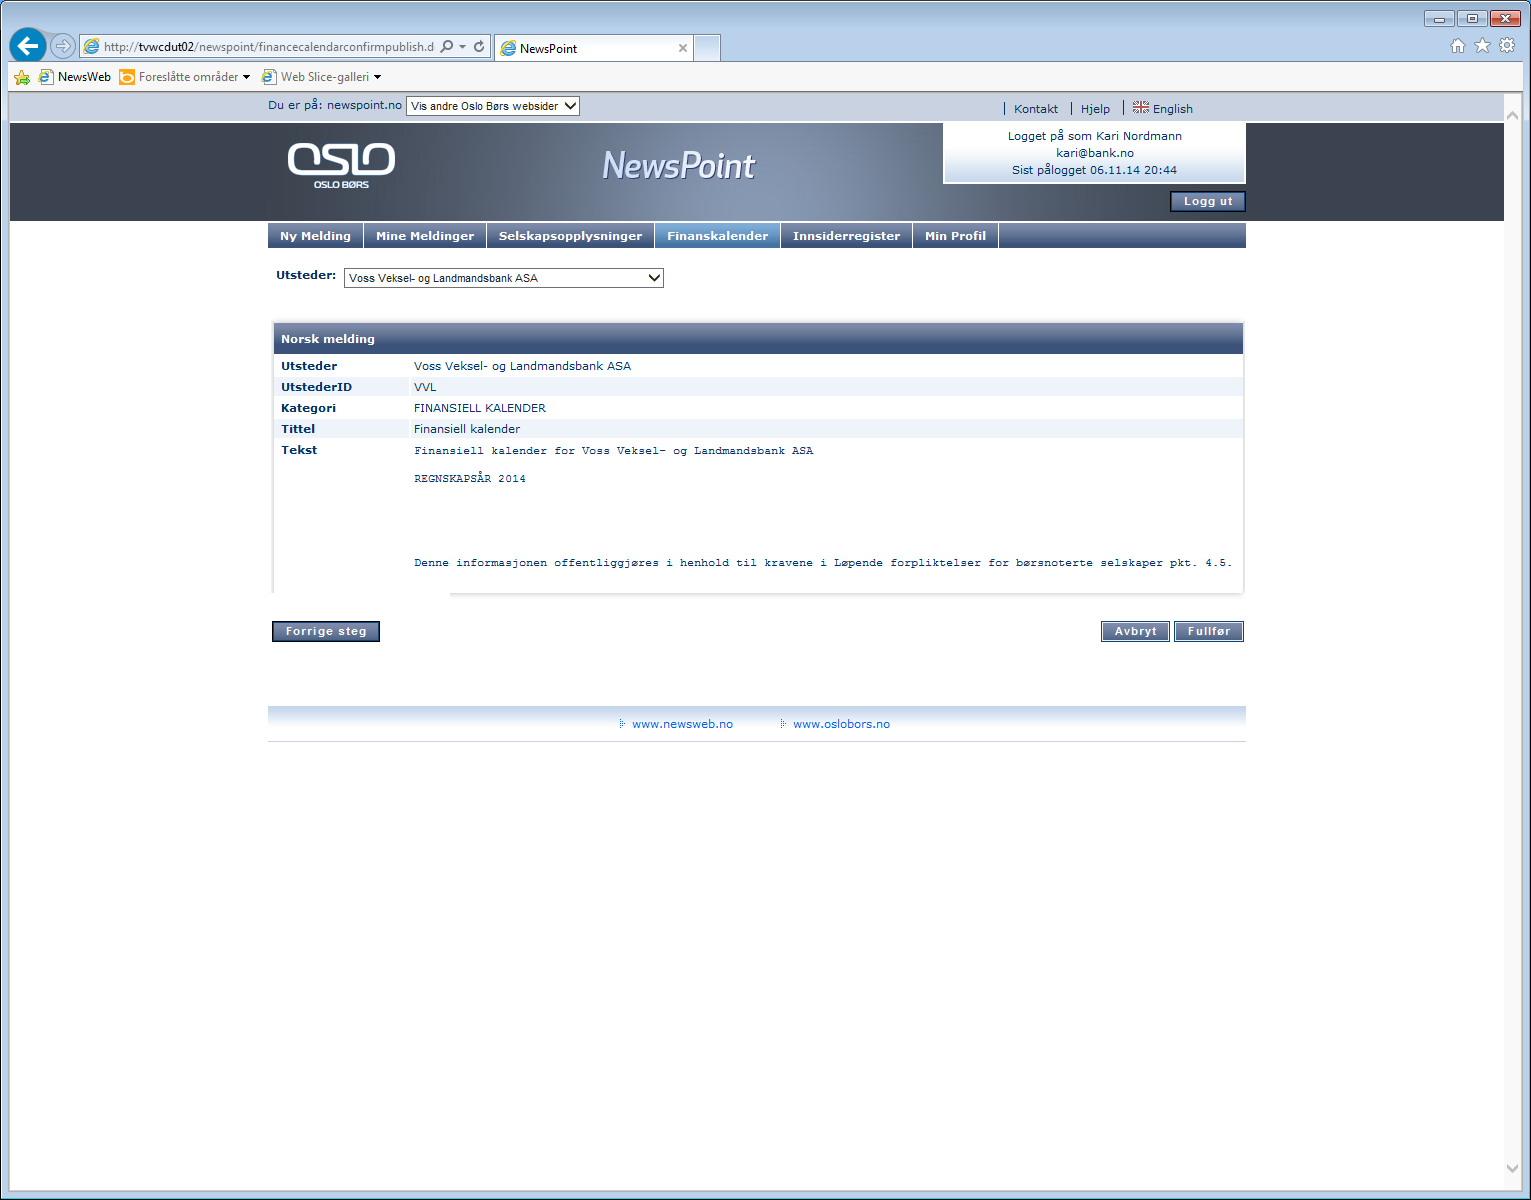Open www.newsweb.no footer link

pyautogui.click(x=682, y=724)
